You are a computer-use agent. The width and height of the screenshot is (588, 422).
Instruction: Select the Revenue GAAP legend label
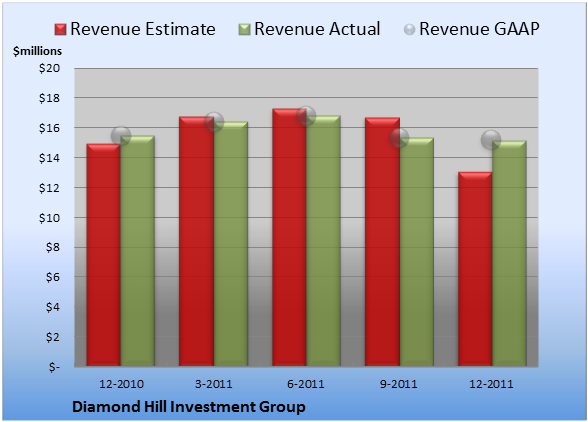click(479, 29)
